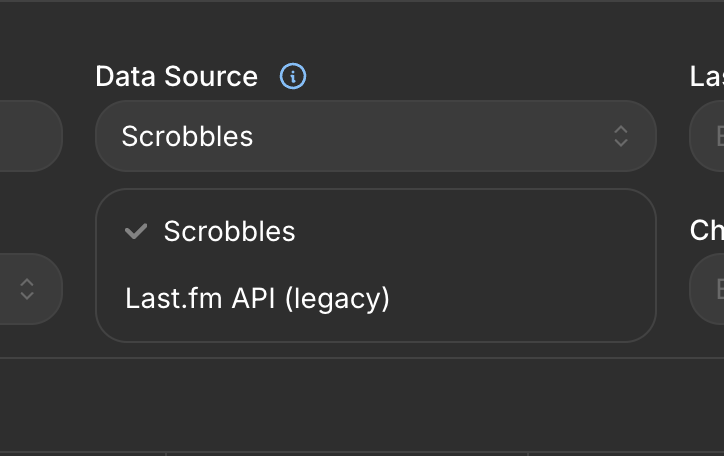Click the Data Source label text

click(176, 76)
